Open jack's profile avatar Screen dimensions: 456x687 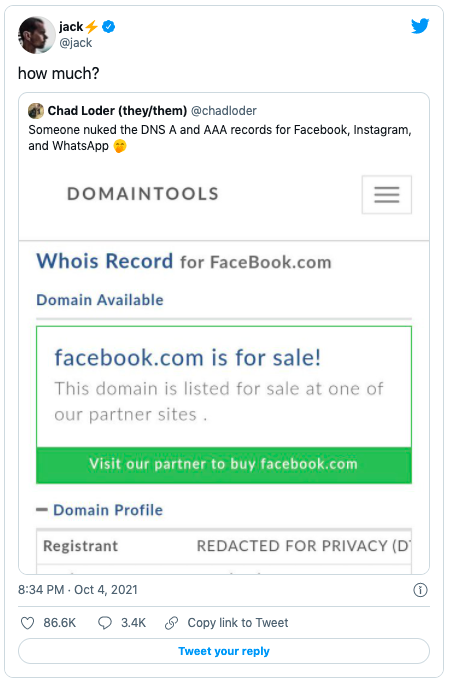36,35
